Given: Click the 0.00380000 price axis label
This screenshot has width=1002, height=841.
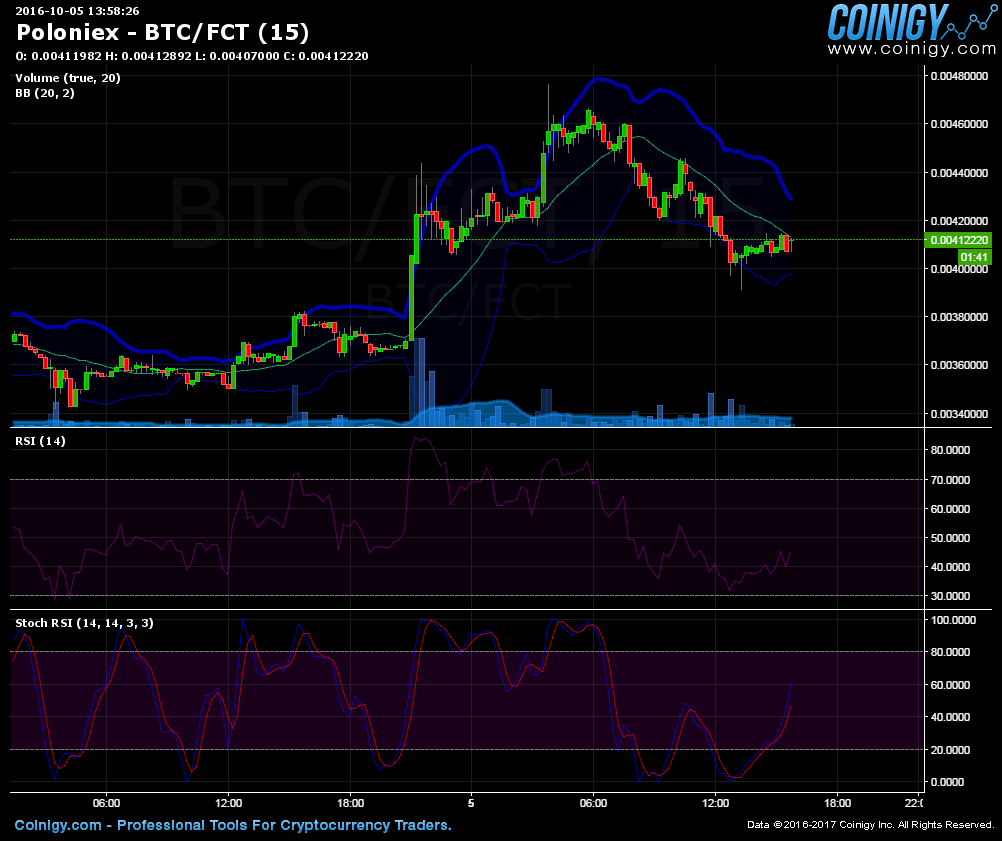Looking at the screenshot, I should coord(960,317).
